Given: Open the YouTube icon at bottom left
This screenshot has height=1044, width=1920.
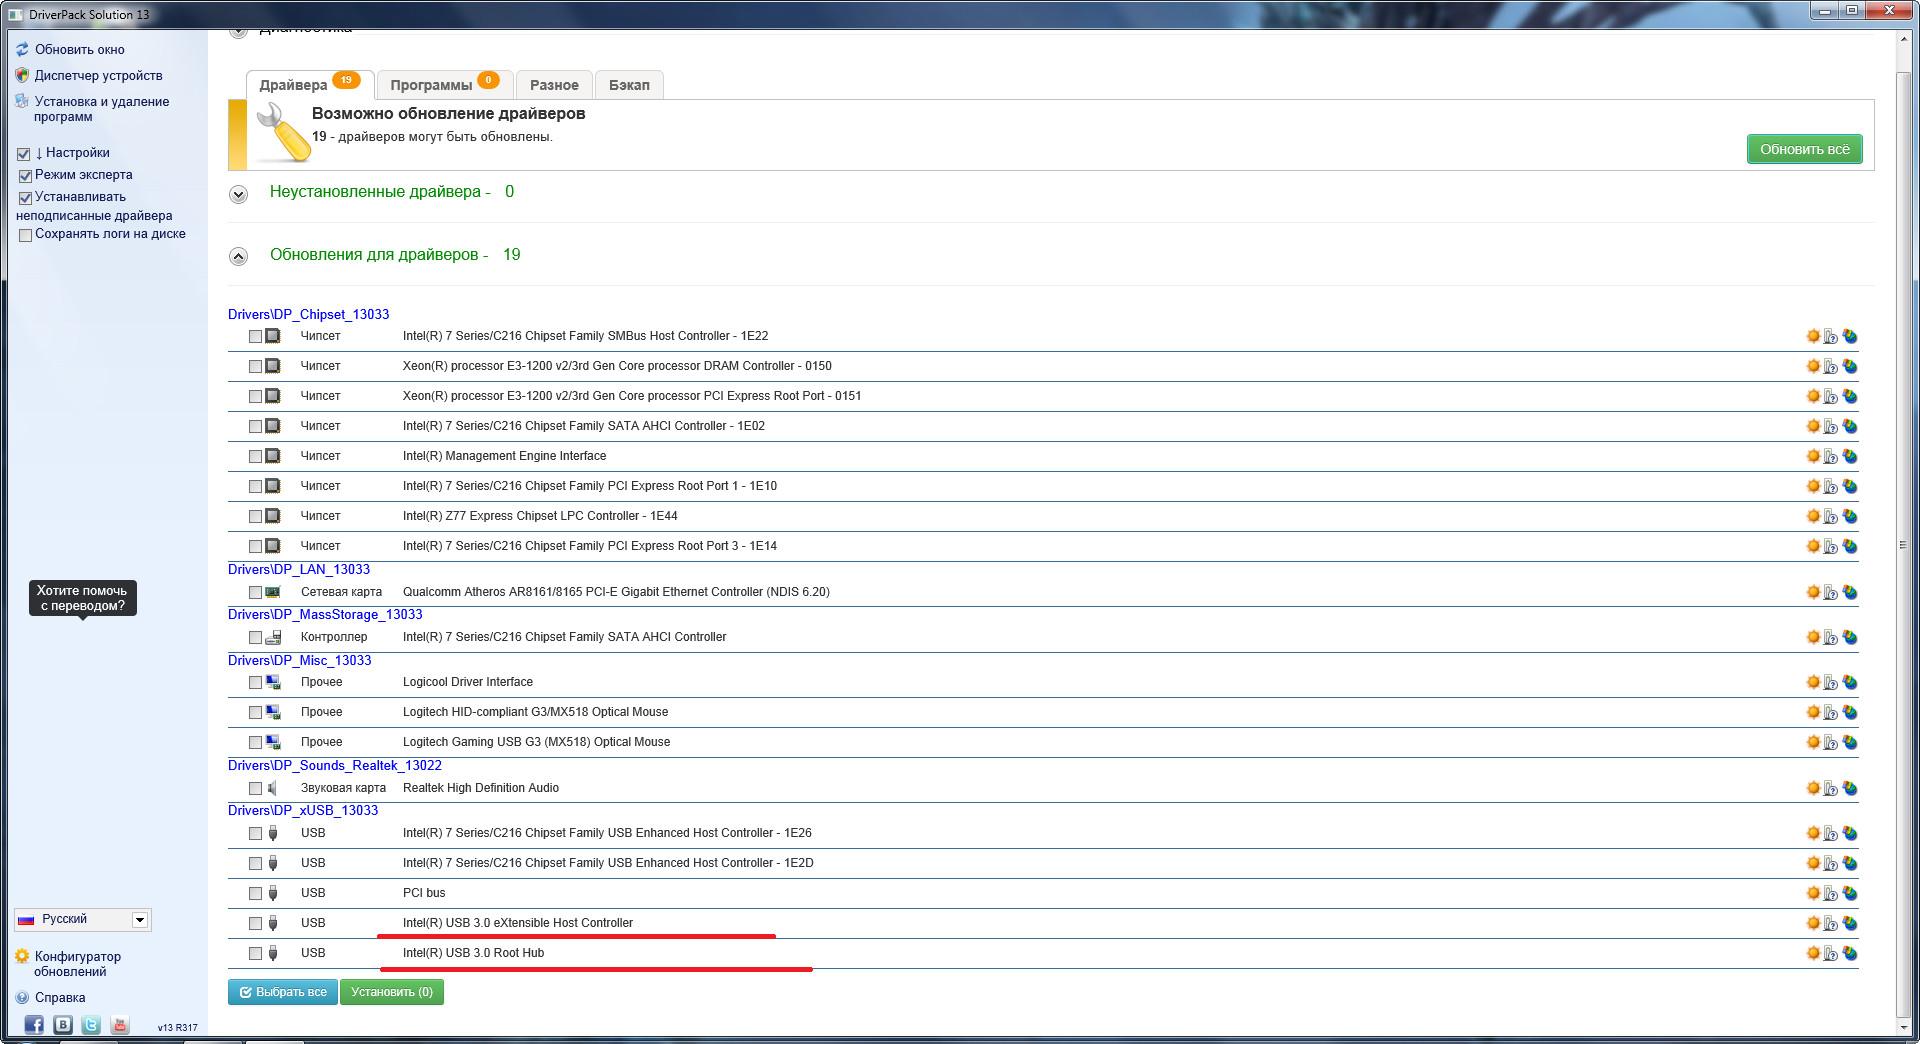Looking at the screenshot, I should click(x=120, y=1025).
